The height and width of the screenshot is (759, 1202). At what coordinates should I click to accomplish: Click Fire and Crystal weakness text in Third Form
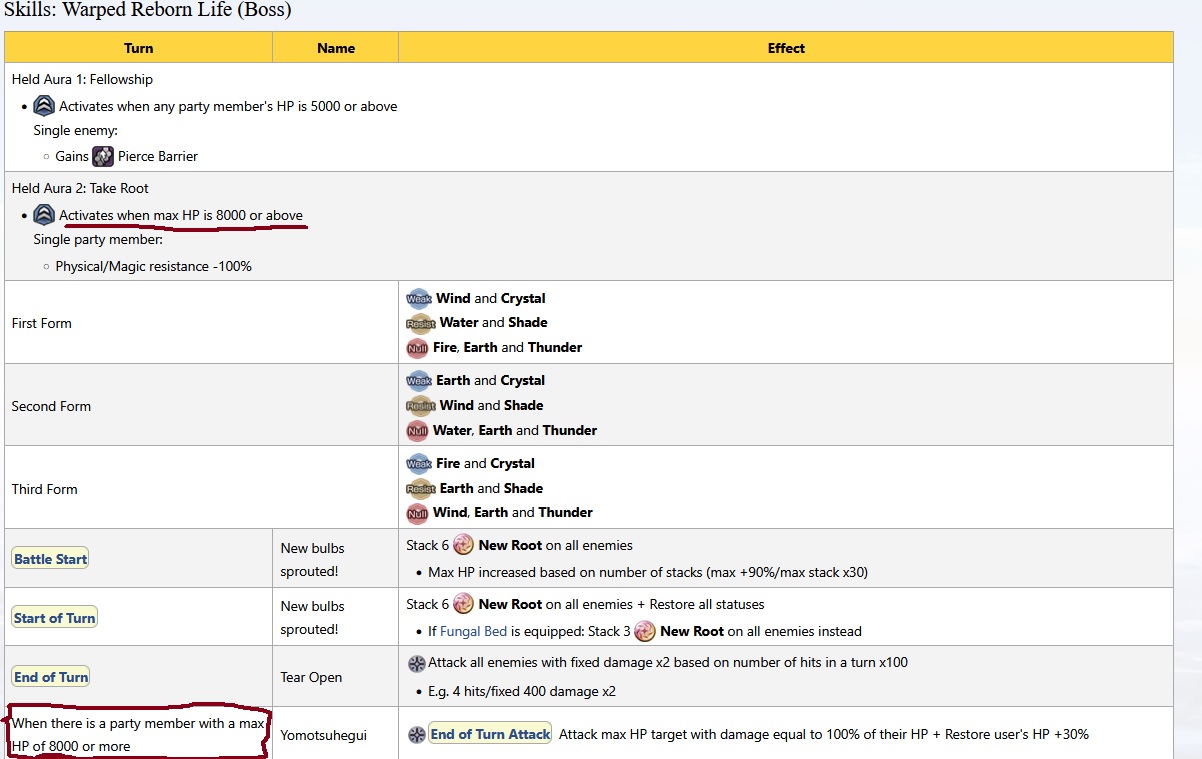point(486,464)
